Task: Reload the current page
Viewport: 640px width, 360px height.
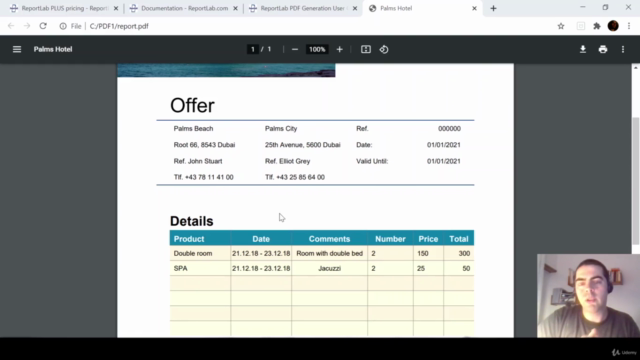Action: (x=43, y=26)
